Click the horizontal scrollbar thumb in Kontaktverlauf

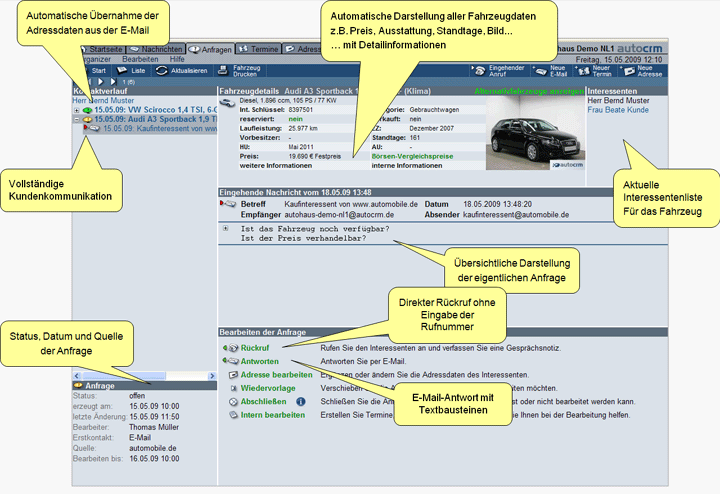(x=124, y=376)
